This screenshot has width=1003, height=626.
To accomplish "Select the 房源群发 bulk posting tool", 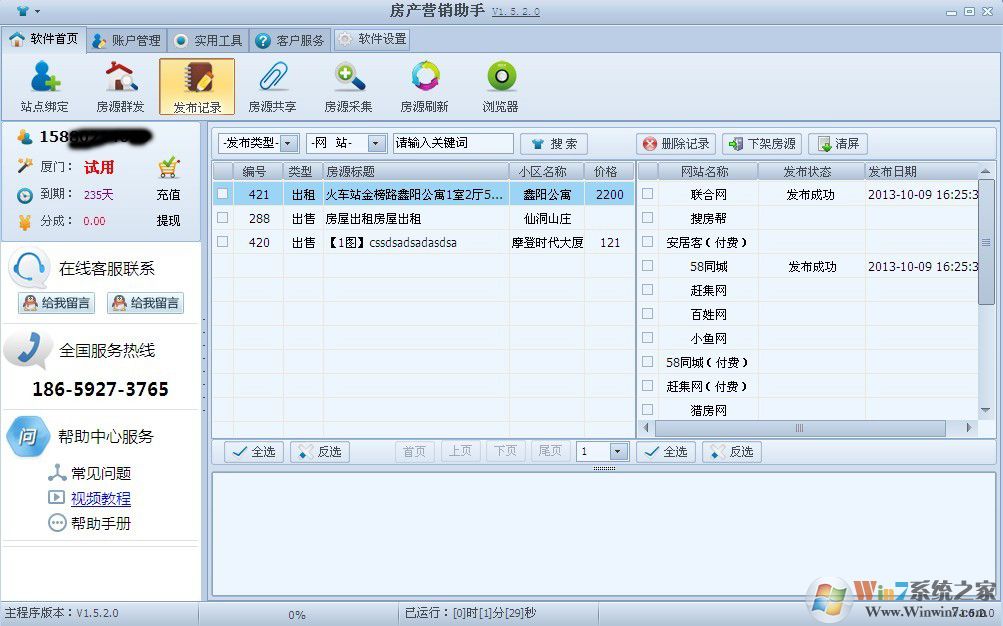I will pos(119,86).
